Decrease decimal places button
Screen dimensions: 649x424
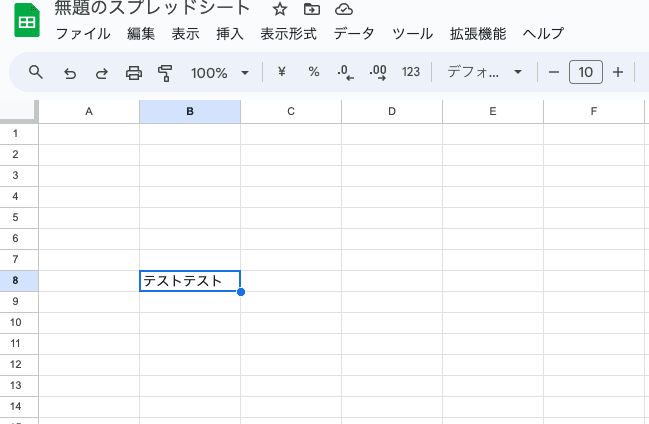pos(345,72)
